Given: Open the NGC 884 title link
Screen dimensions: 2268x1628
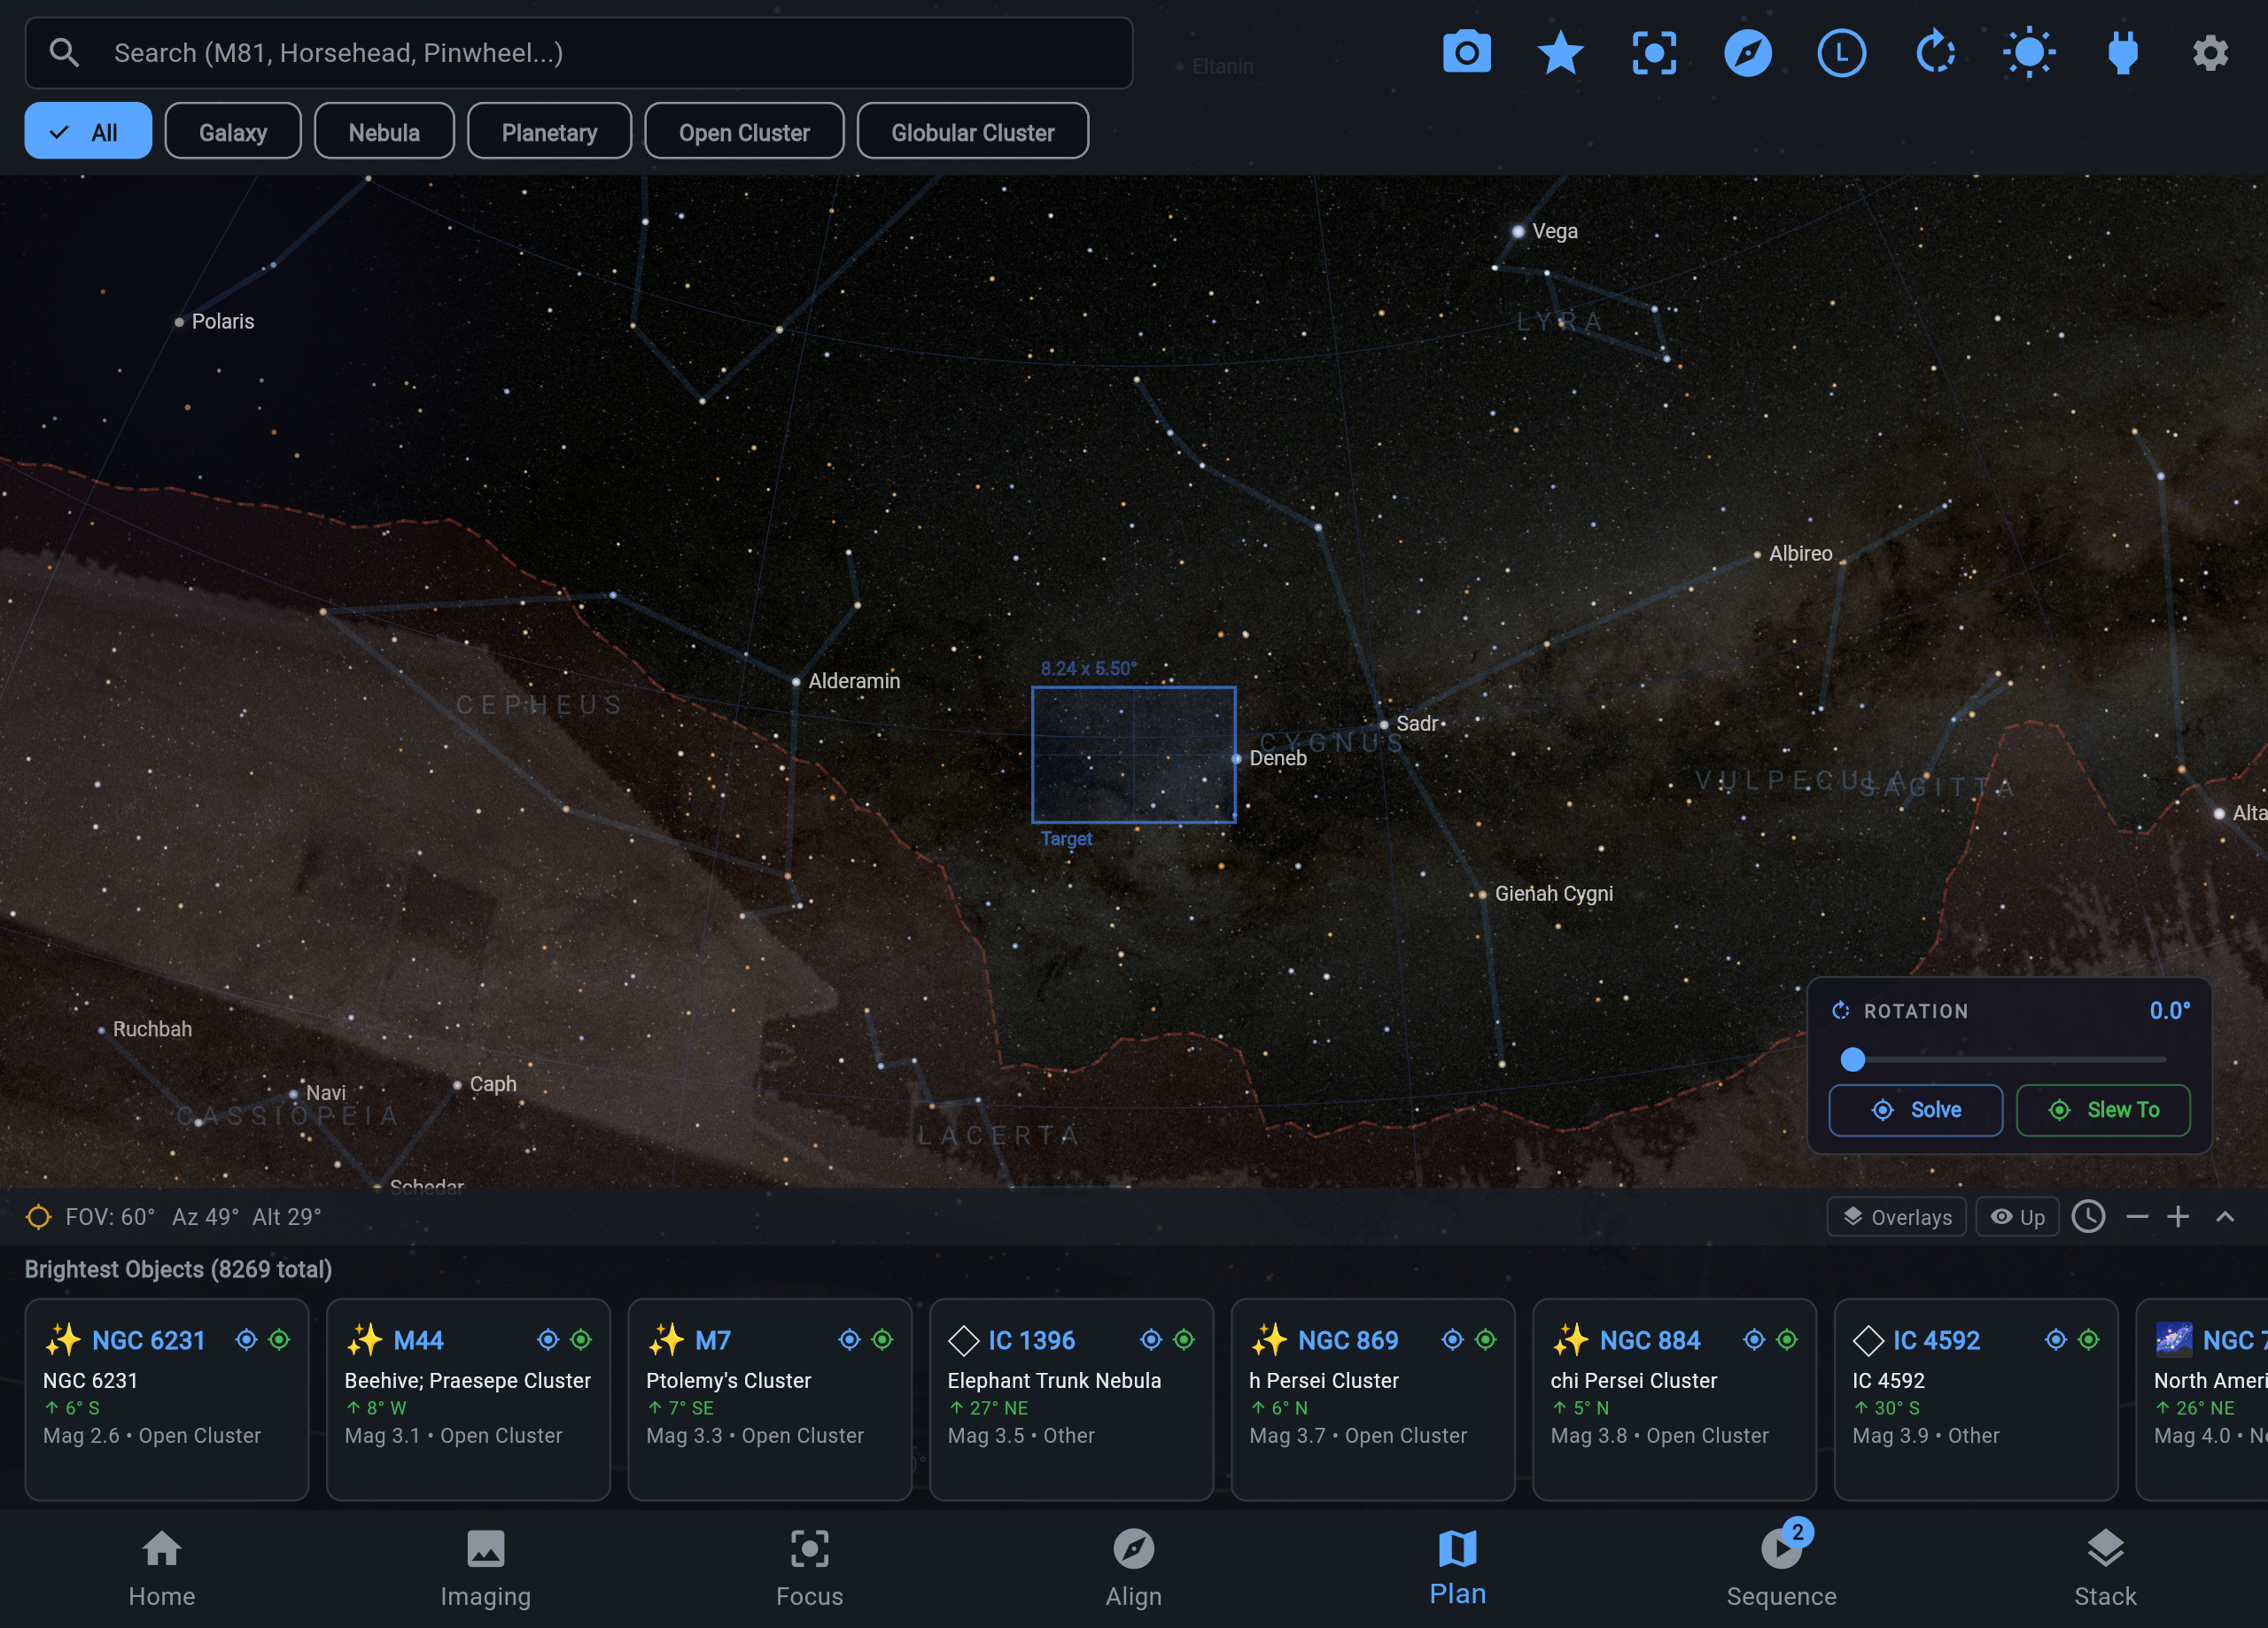Looking at the screenshot, I should pos(1649,1339).
